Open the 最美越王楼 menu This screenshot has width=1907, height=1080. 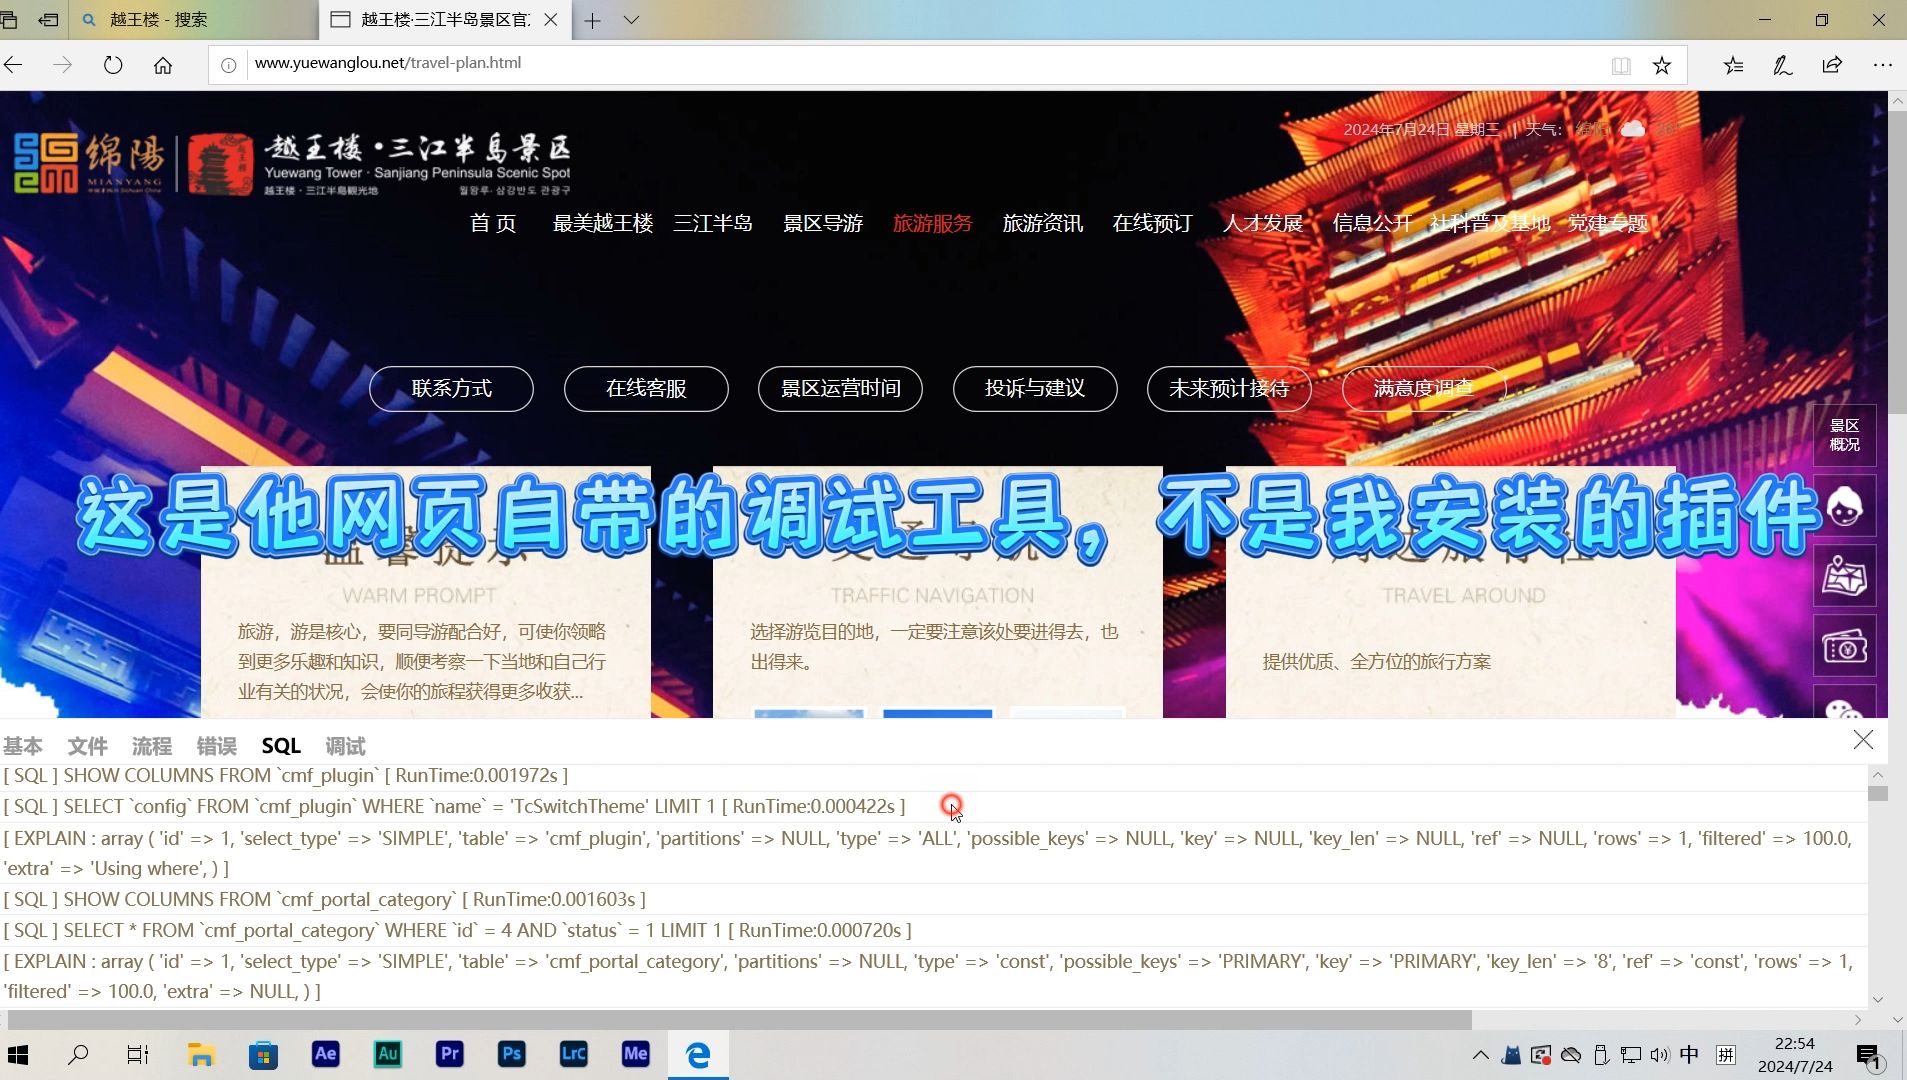tap(603, 223)
